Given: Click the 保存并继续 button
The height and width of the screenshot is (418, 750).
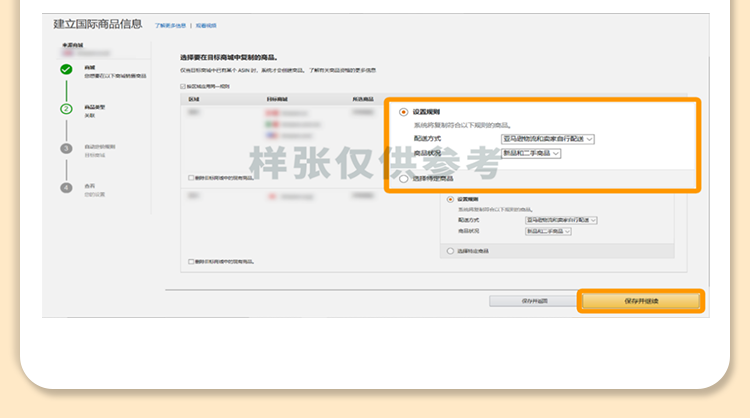Looking at the screenshot, I should (x=641, y=300).
